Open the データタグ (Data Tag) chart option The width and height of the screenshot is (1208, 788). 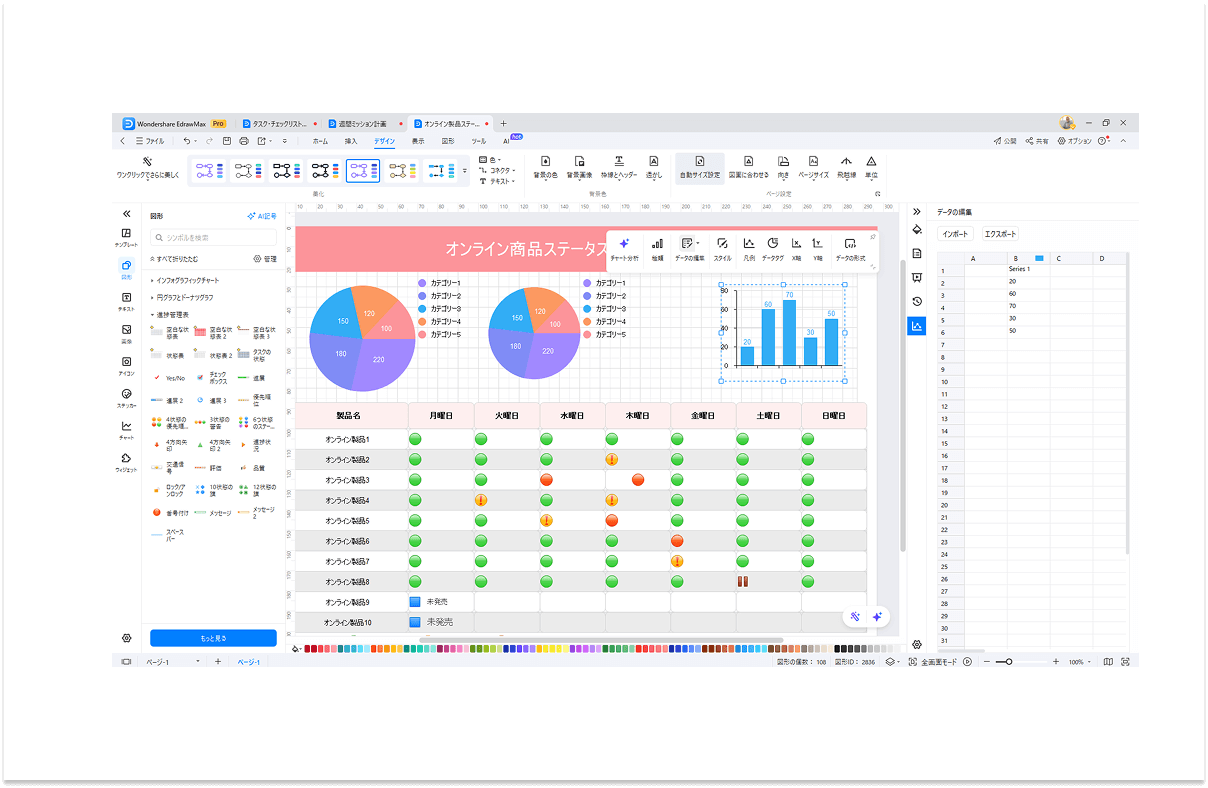[x=772, y=248]
